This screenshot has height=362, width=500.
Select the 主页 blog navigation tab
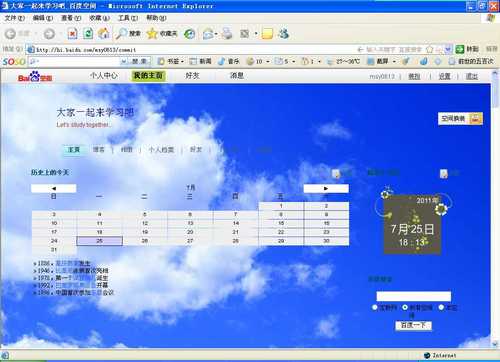click(74, 150)
